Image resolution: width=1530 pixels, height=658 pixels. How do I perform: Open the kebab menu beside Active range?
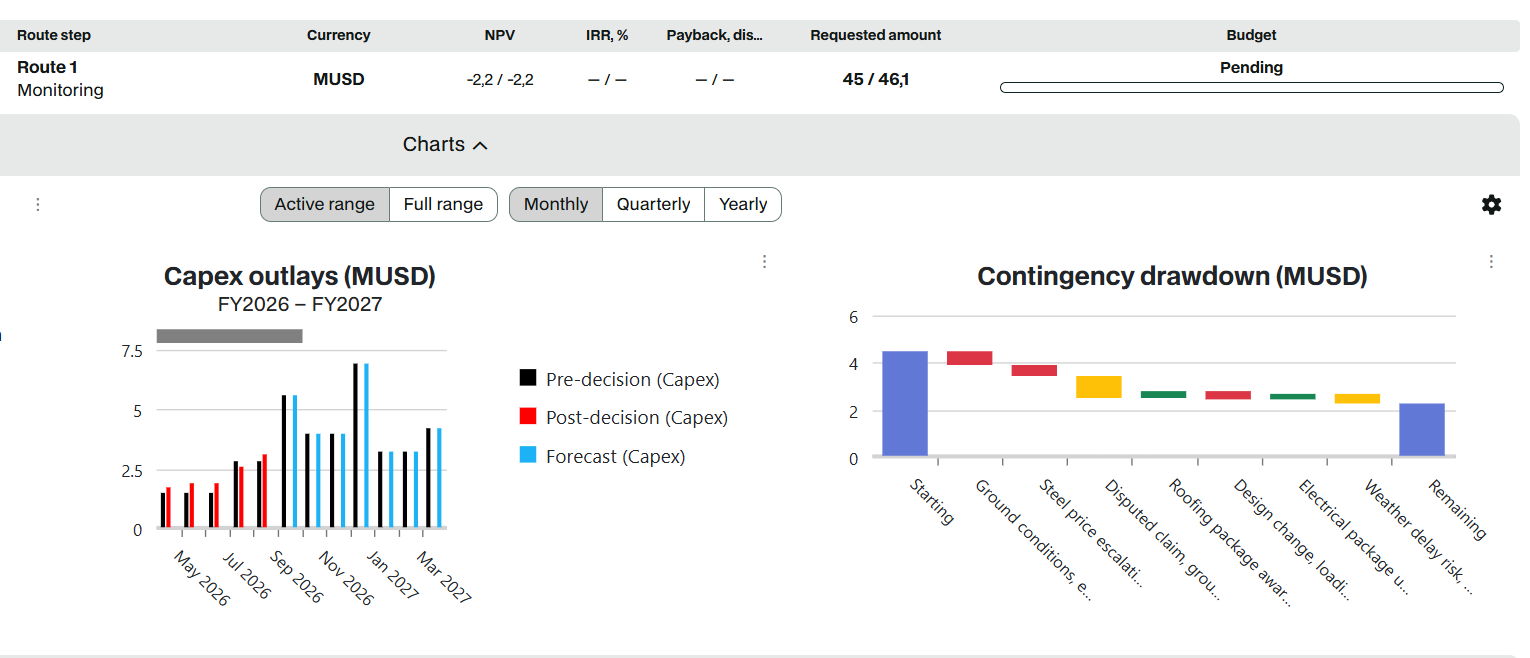(x=38, y=204)
